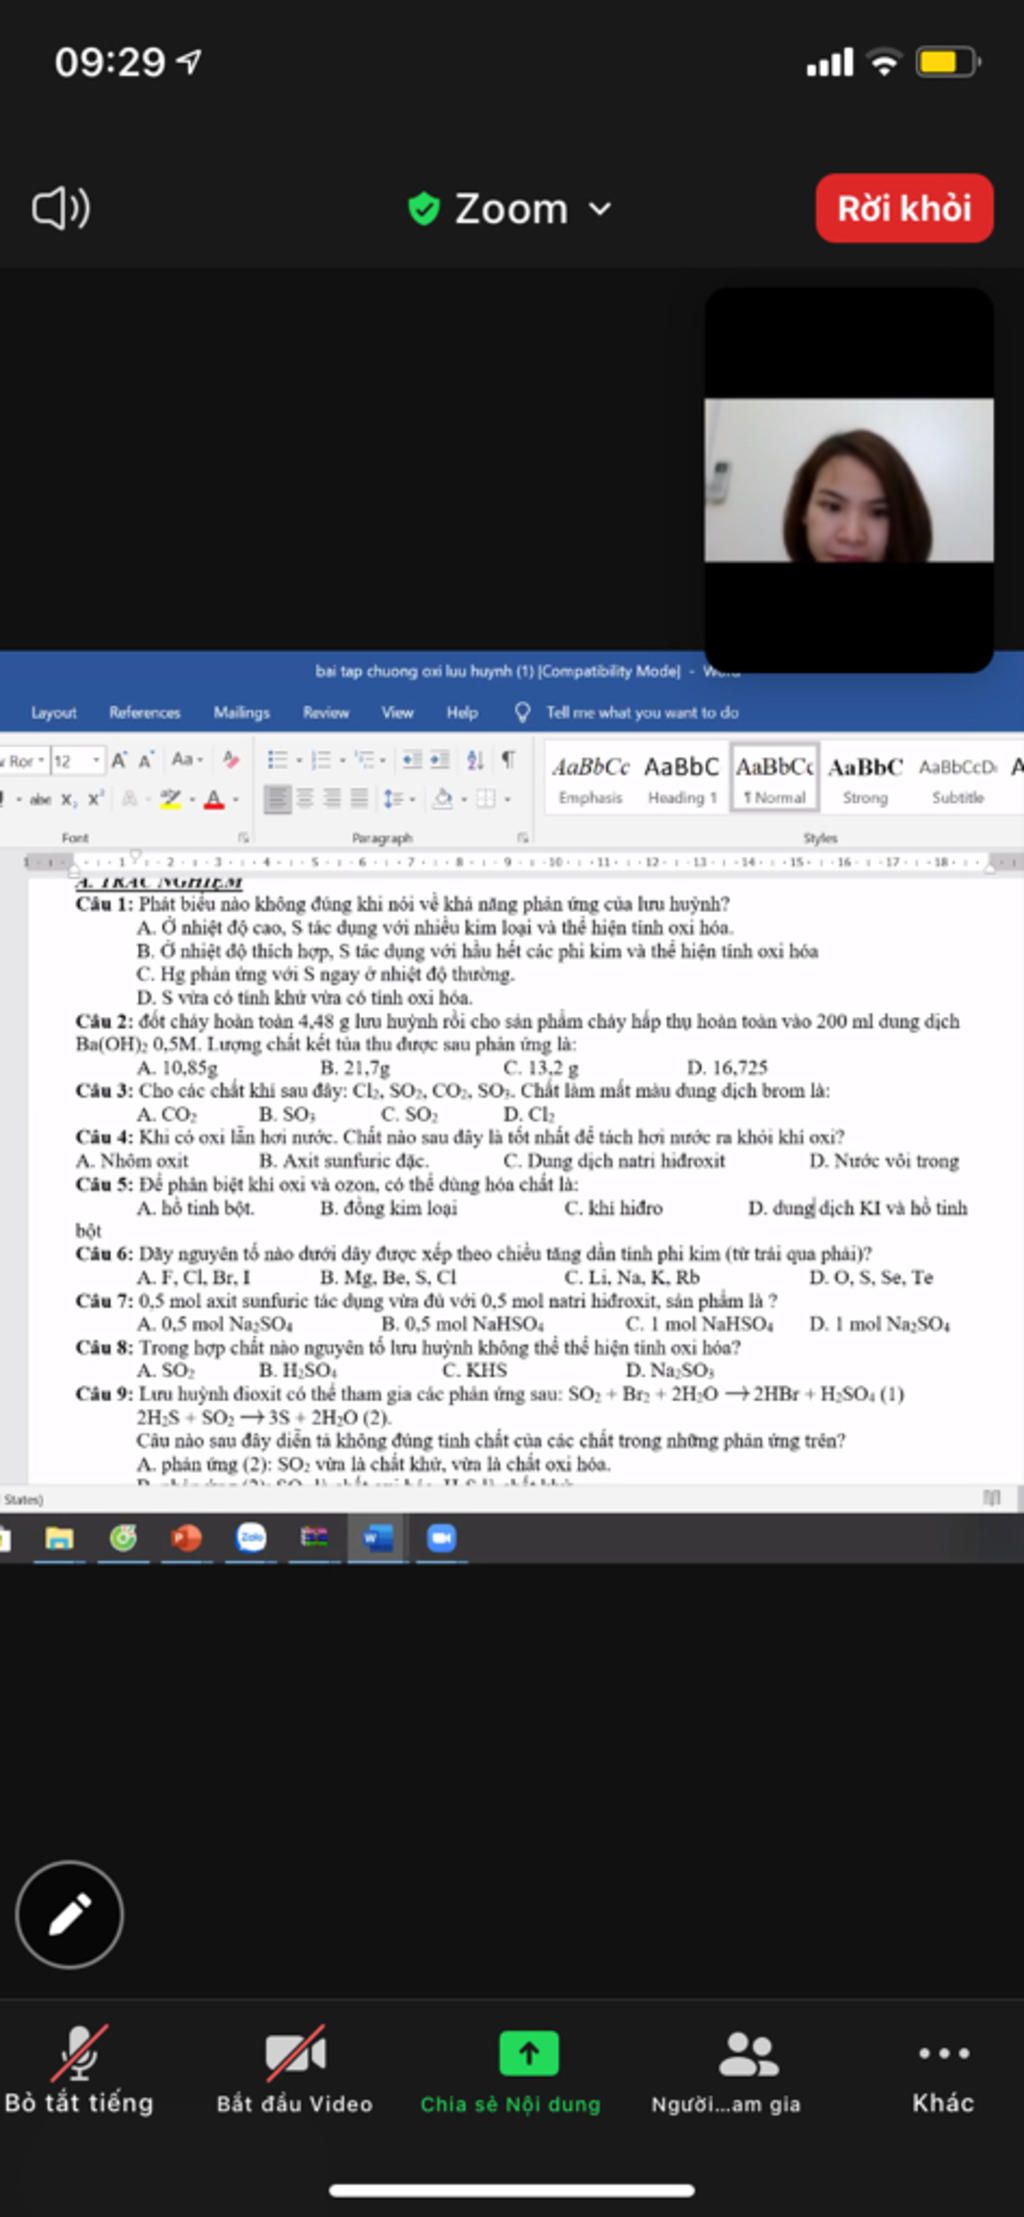Click the Read Mode view icon

[992, 1497]
